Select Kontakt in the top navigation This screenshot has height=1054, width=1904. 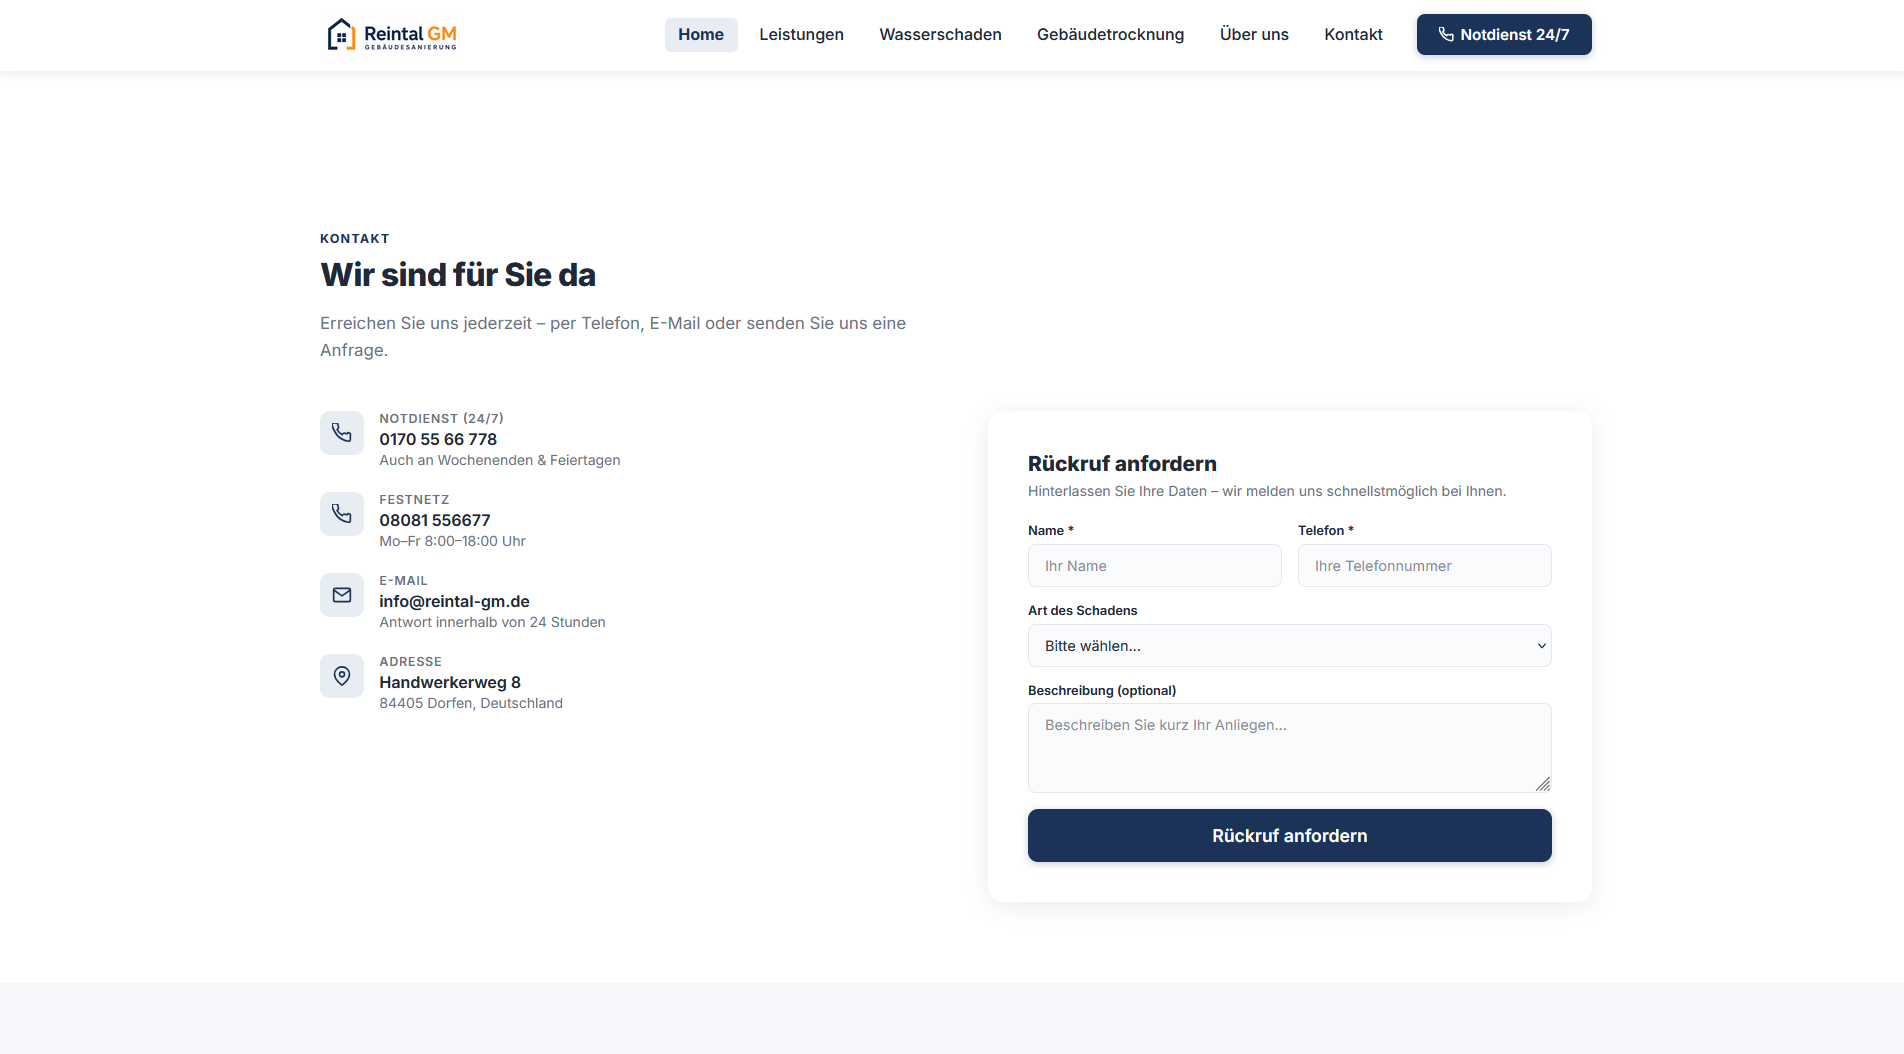coord(1353,34)
